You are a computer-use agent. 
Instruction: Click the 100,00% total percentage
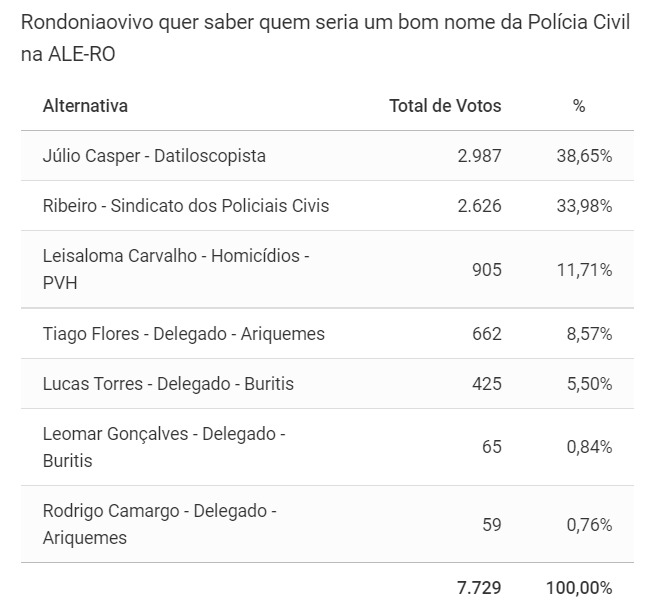point(579,588)
